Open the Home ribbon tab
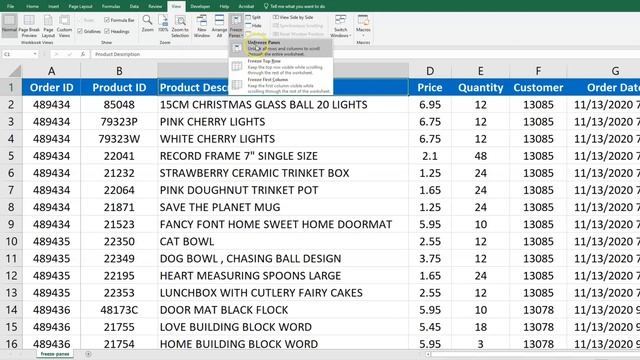 32,6
